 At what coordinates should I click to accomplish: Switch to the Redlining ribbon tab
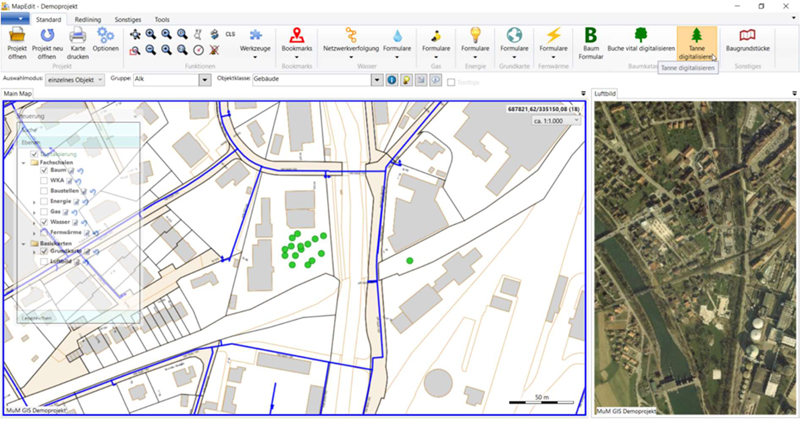point(87,19)
